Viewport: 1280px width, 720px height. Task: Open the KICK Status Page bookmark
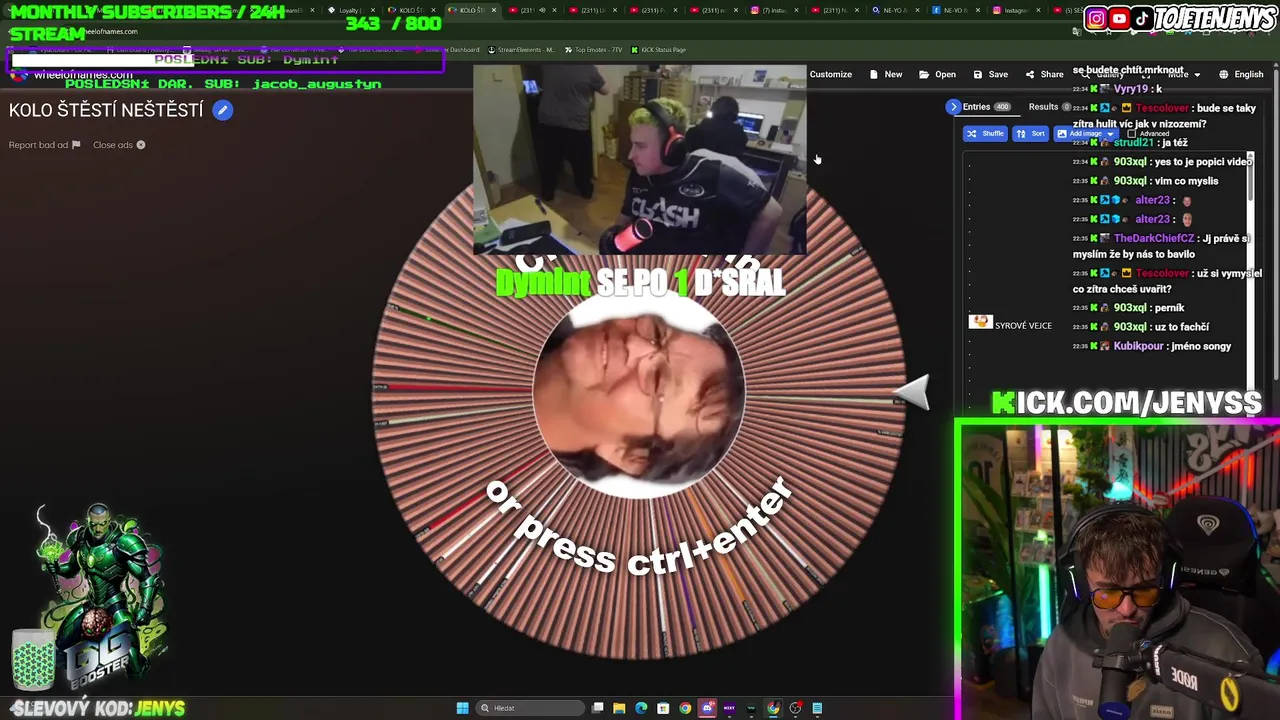[658, 50]
